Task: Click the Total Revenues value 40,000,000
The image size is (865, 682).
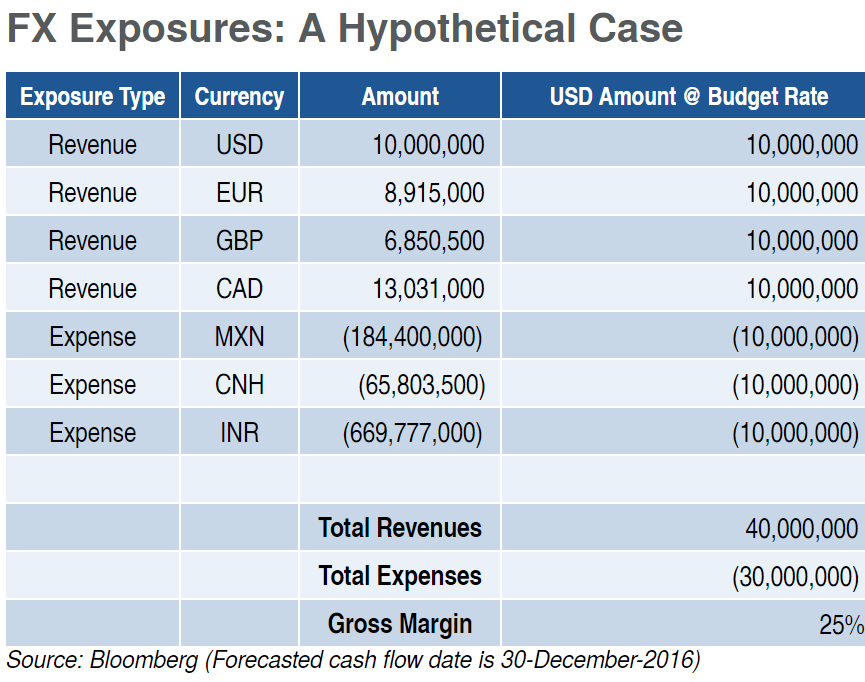Action: pyautogui.click(x=801, y=528)
